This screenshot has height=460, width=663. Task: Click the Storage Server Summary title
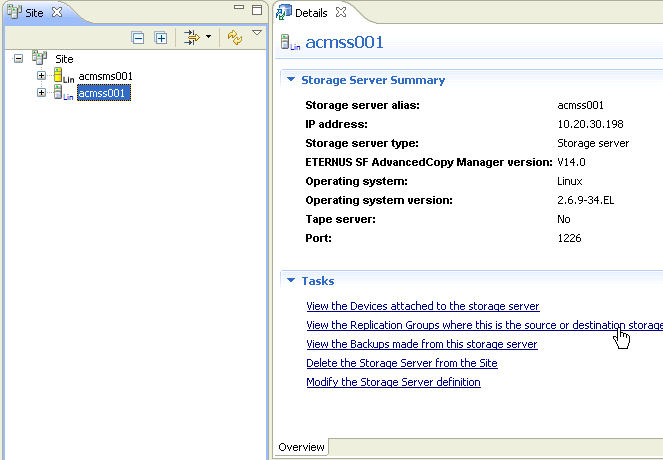tap(373, 80)
